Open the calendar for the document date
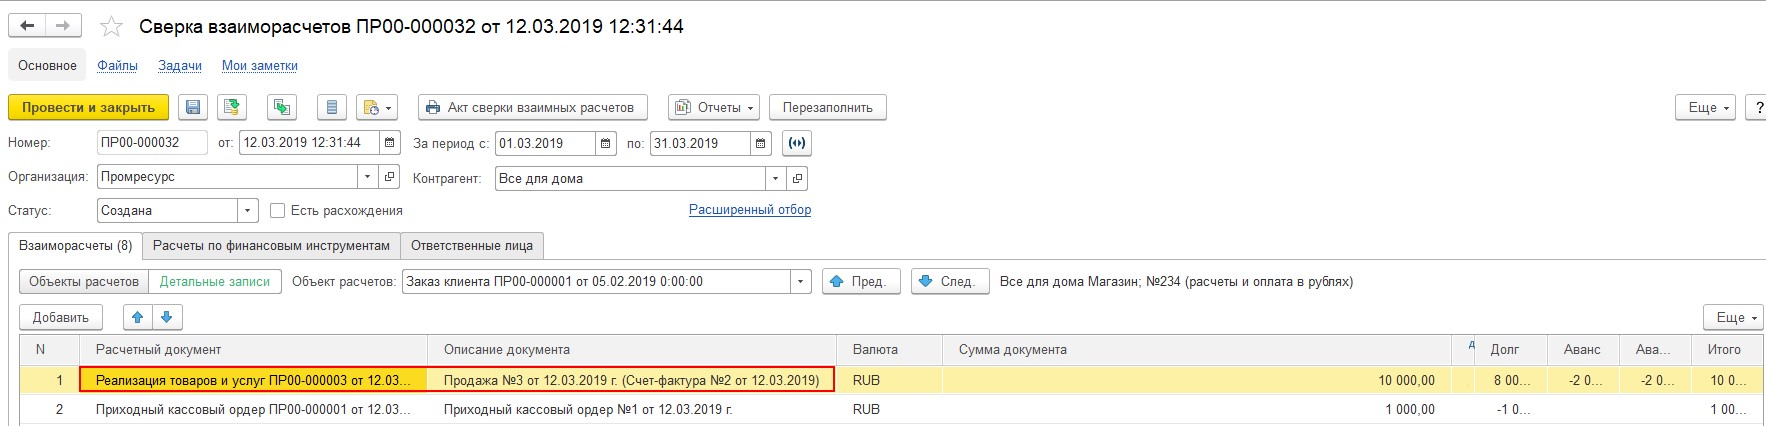 coord(391,143)
